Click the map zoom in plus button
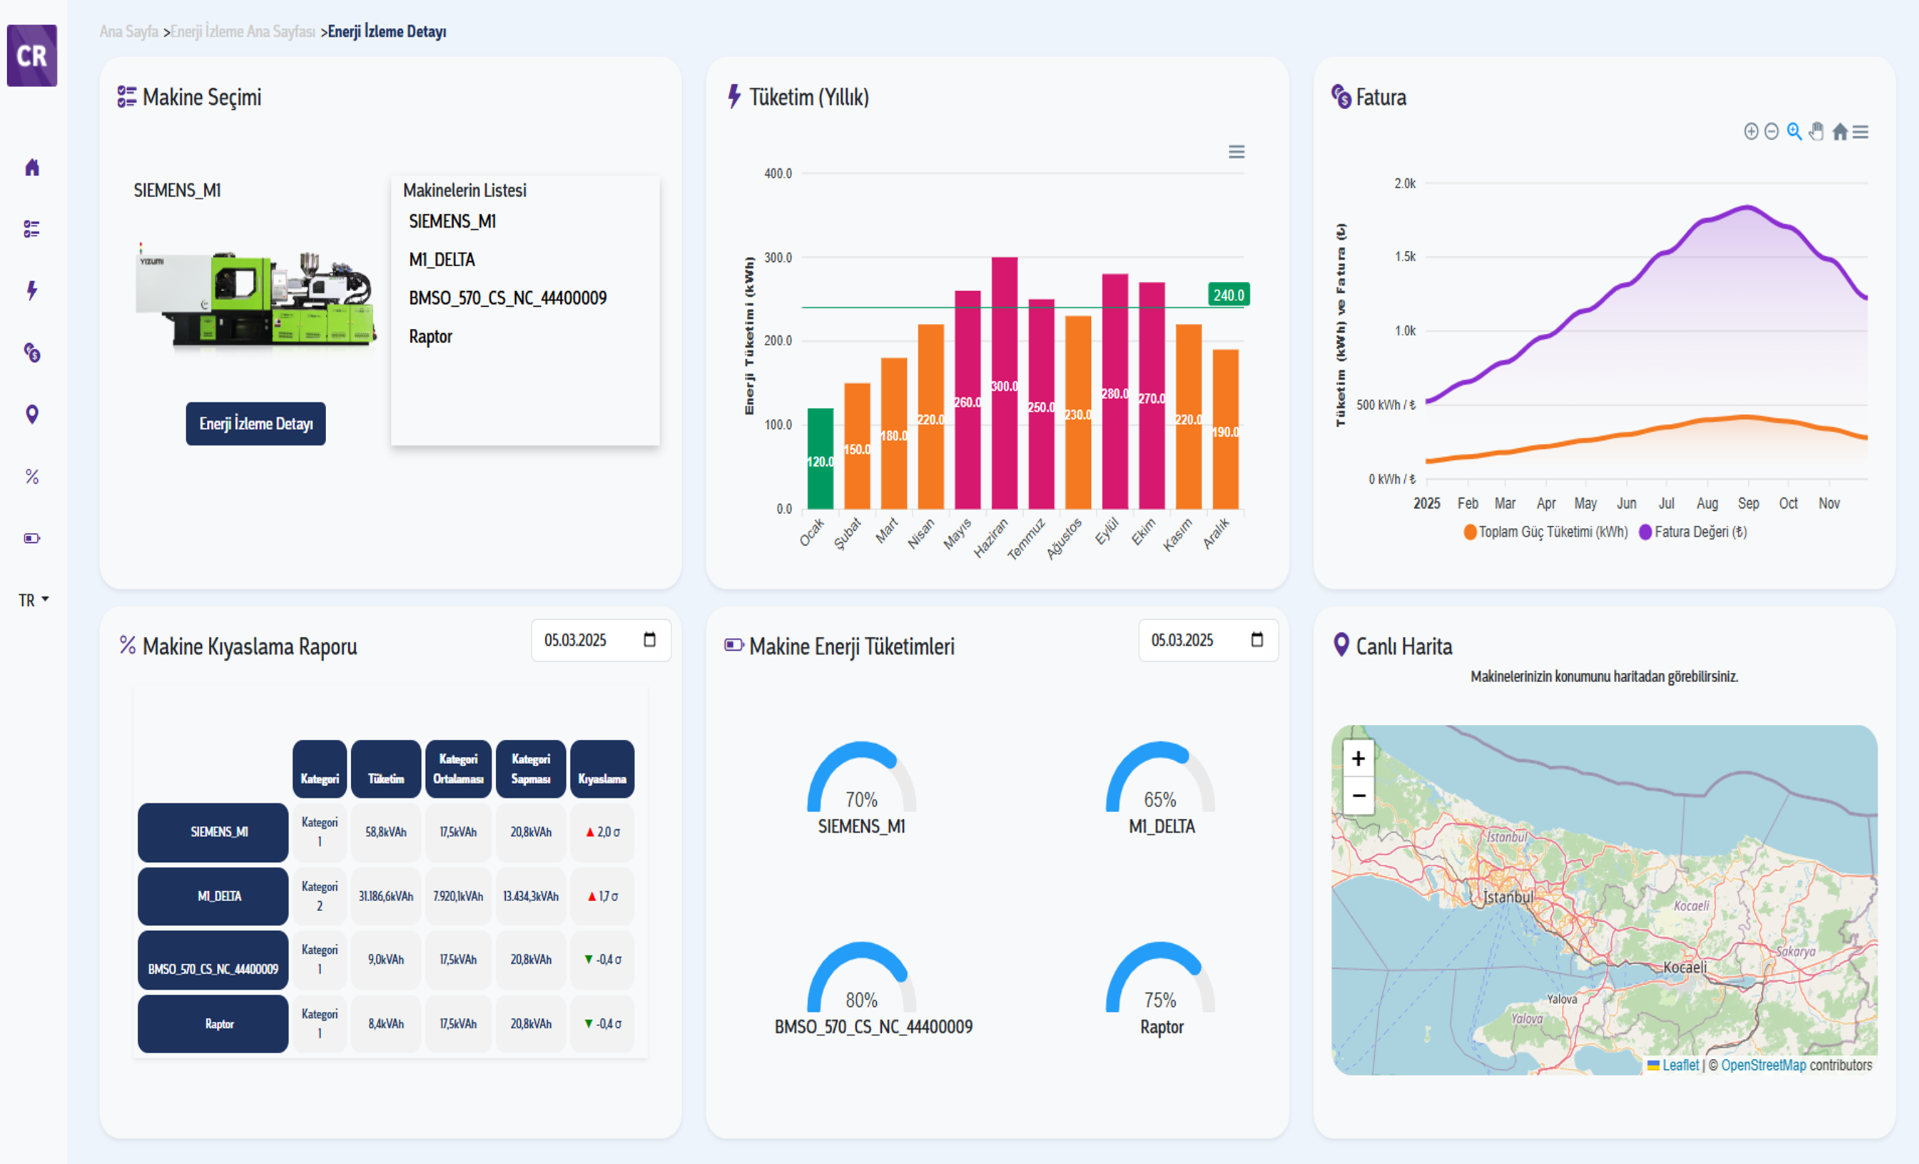This screenshot has height=1164, width=1919. tap(1357, 759)
